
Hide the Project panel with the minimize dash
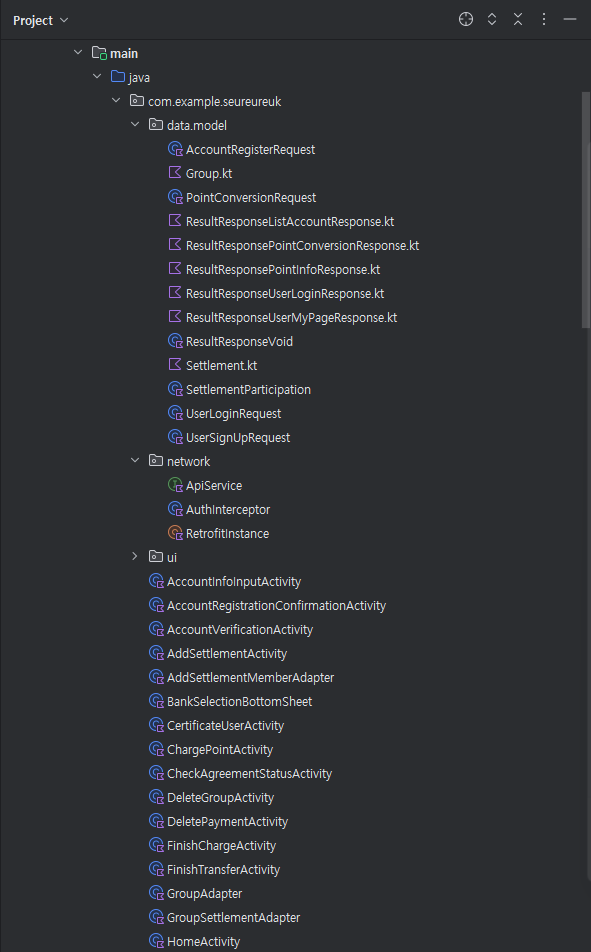570,19
